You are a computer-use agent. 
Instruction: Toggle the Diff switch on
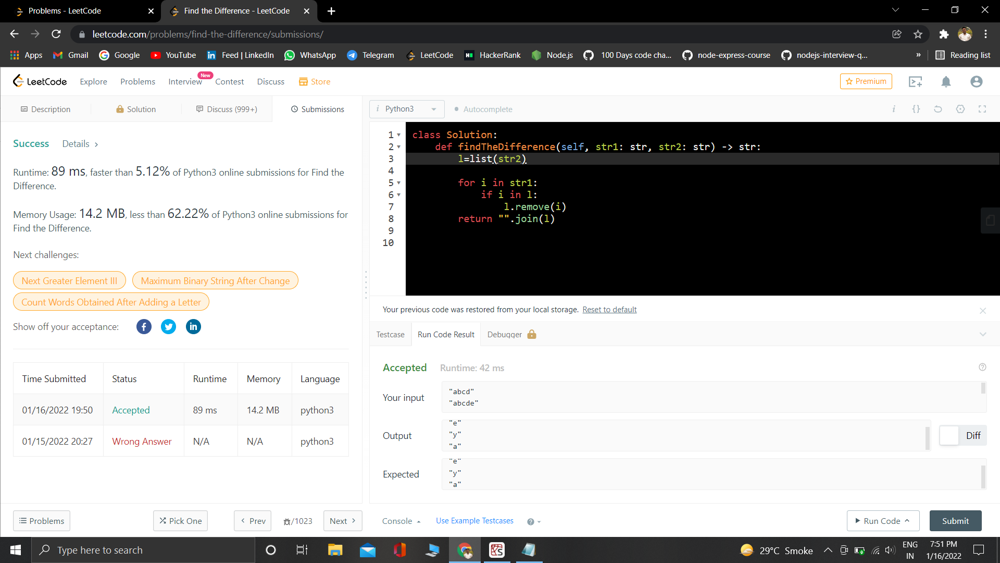(x=950, y=436)
